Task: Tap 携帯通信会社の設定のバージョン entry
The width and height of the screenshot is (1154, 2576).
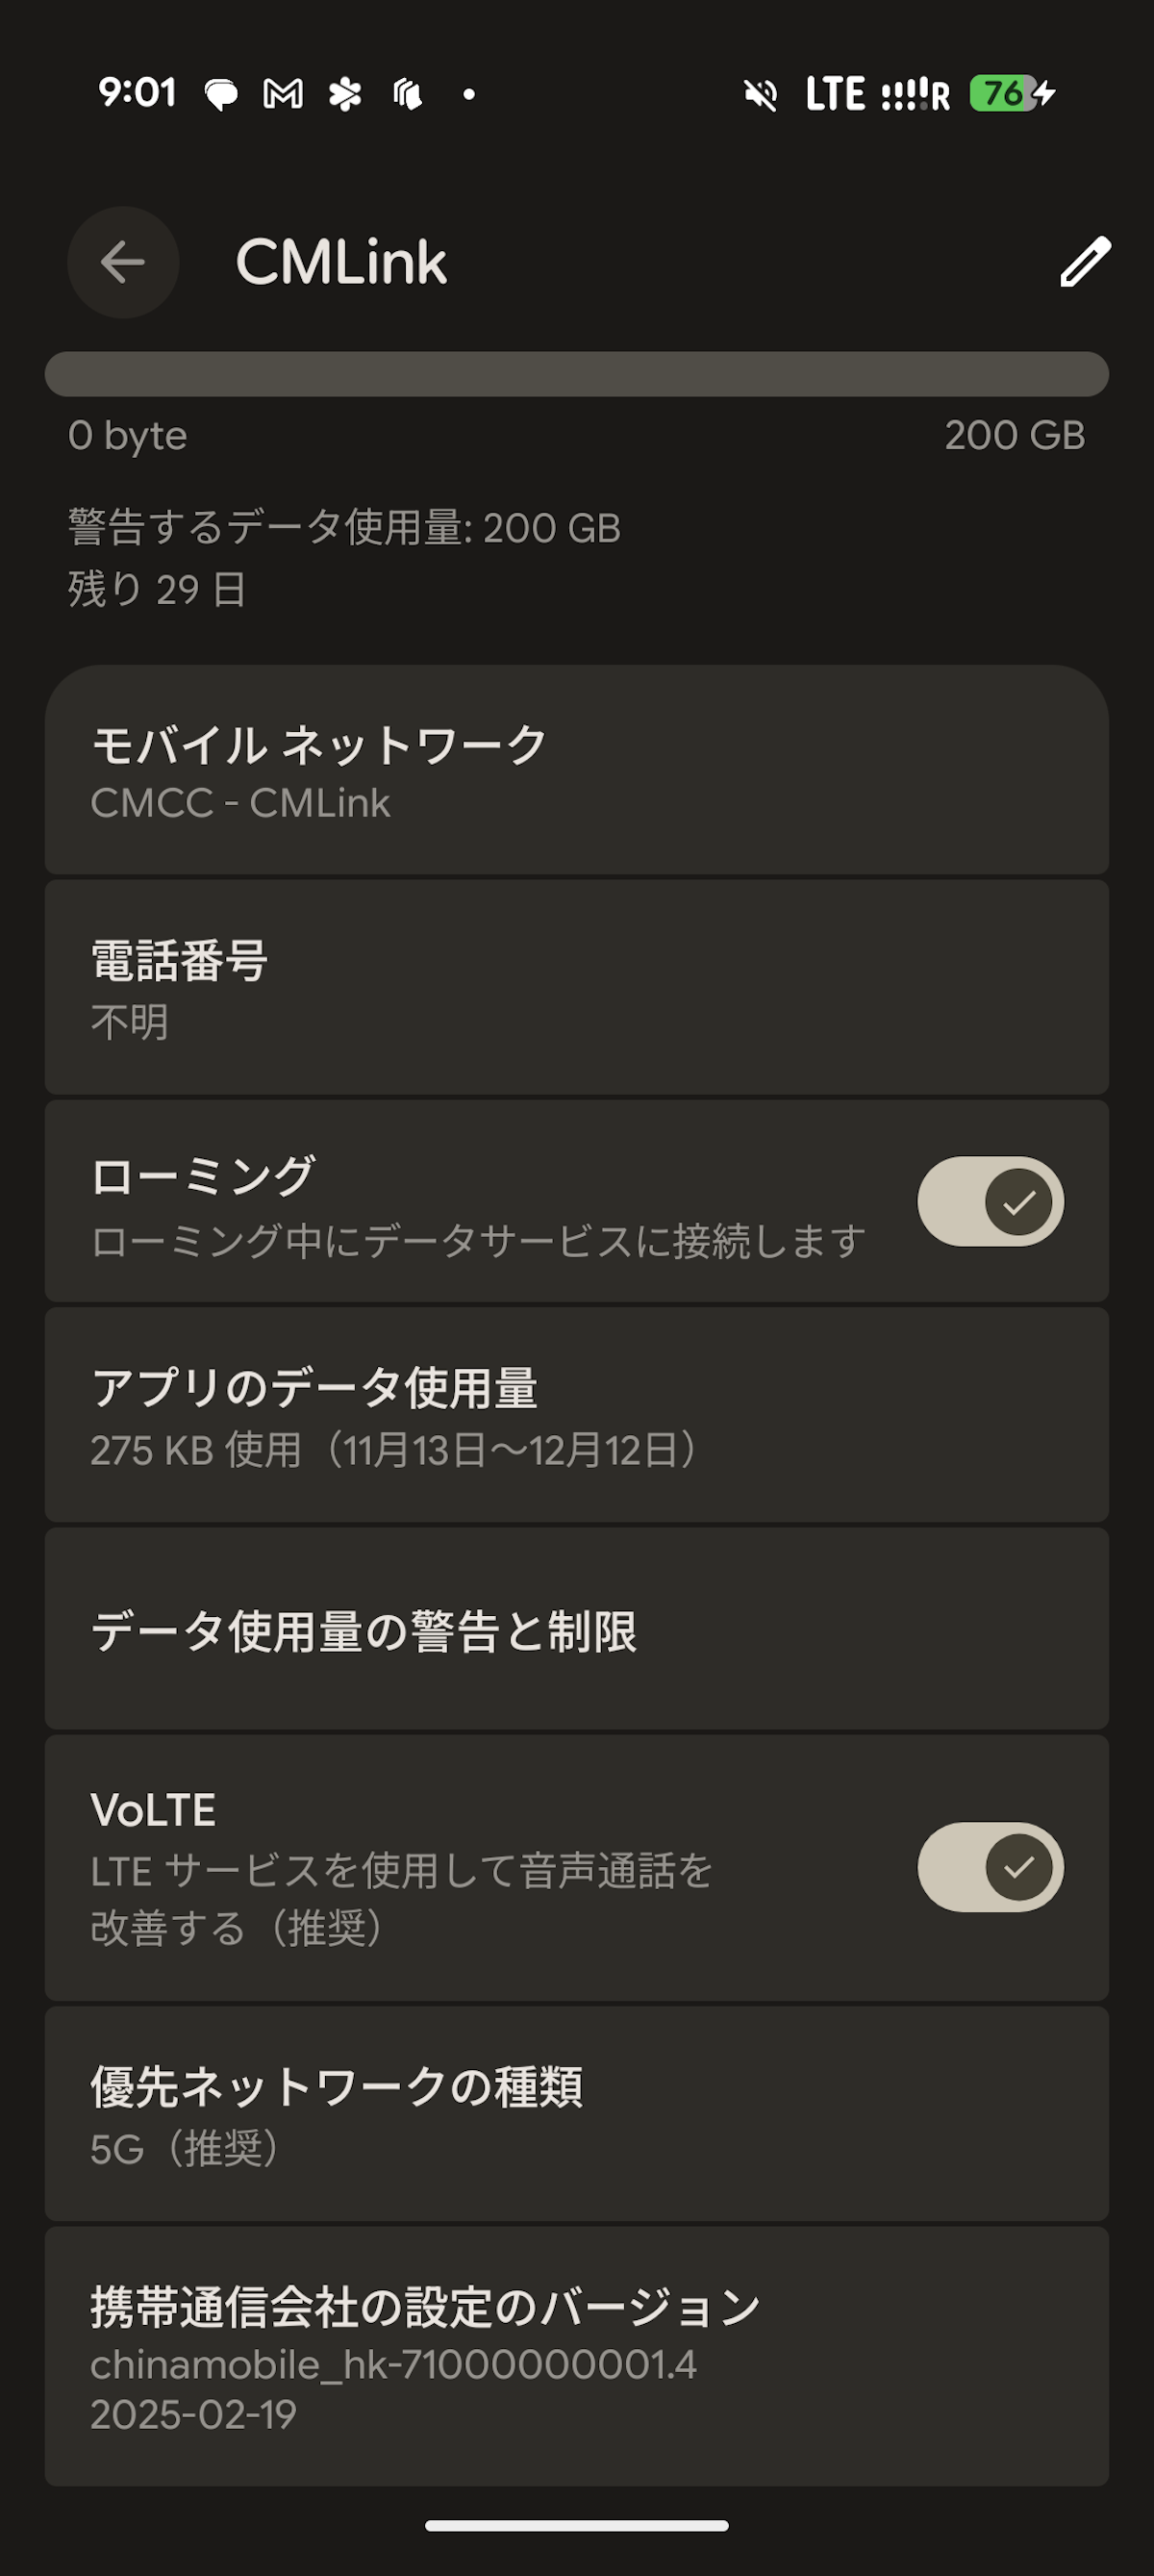Action: point(576,2356)
